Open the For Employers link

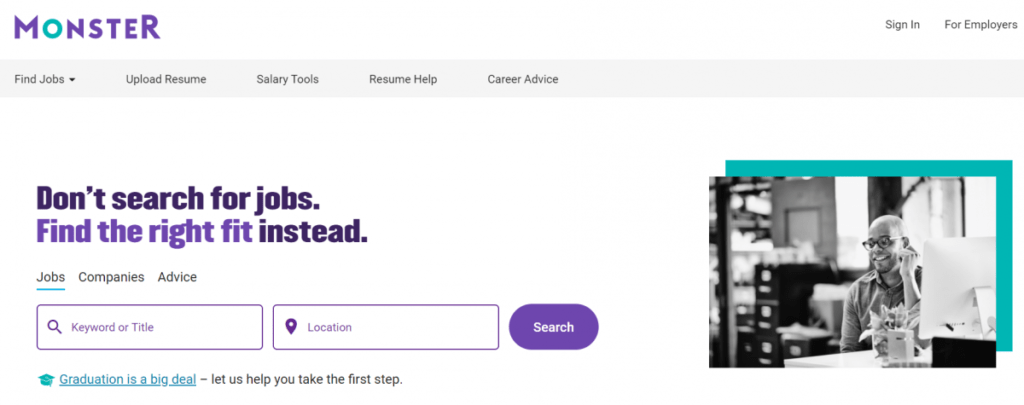[x=980, y=25]
